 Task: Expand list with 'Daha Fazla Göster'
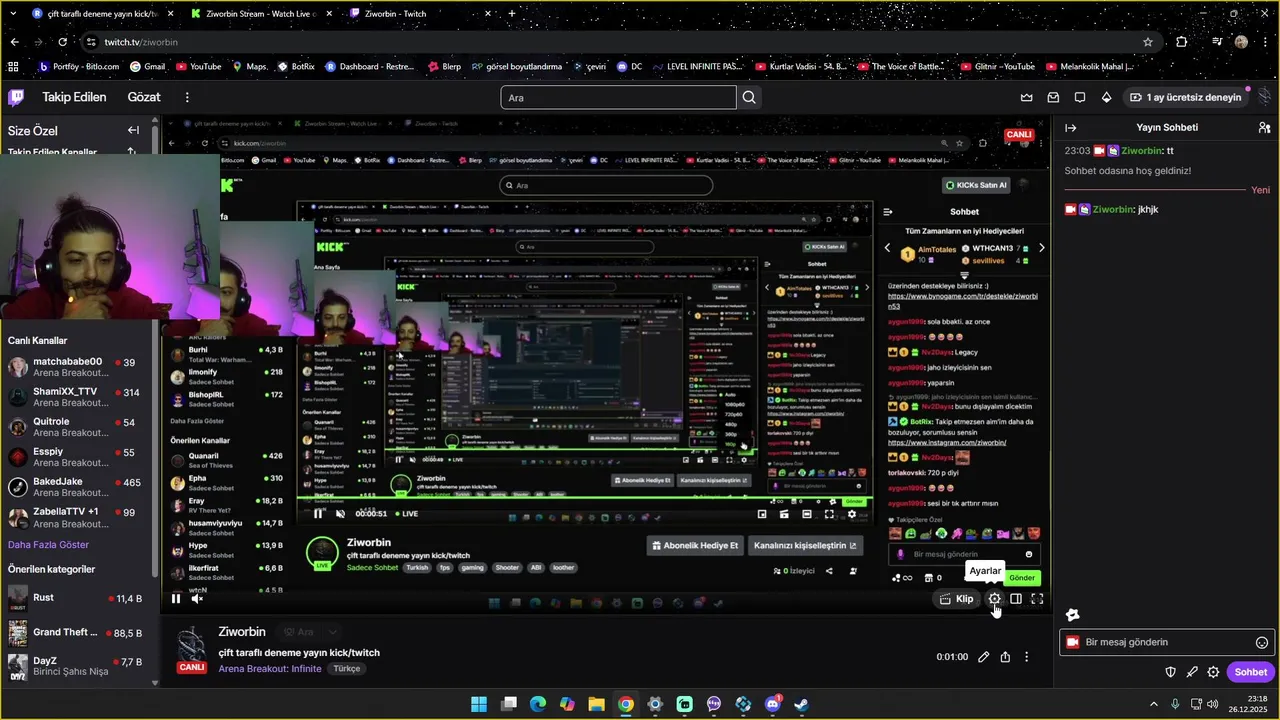coord(48,545)
